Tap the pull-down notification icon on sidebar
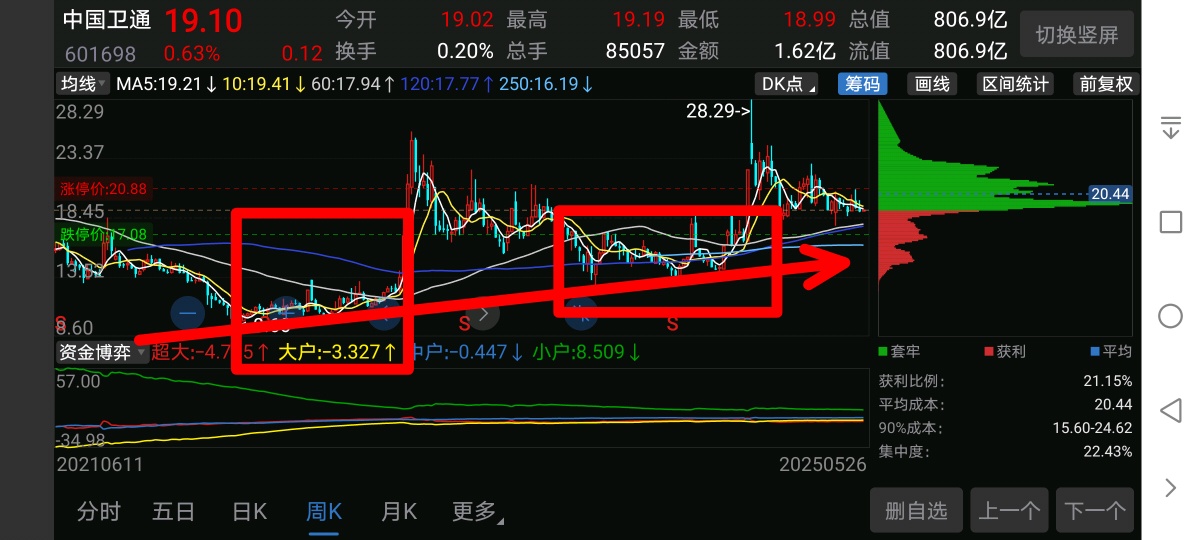The height and width of the screenshot is (540, 1200). coord(1170,127)
